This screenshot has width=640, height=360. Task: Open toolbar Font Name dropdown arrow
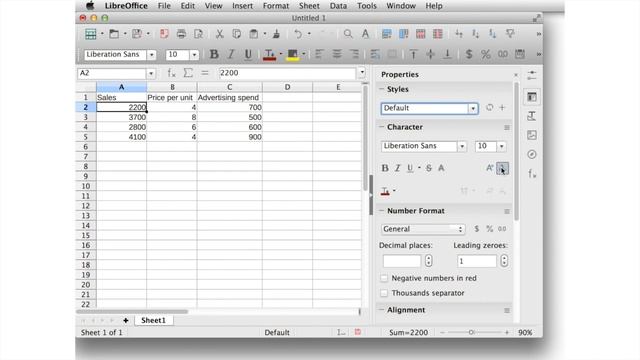151,54
